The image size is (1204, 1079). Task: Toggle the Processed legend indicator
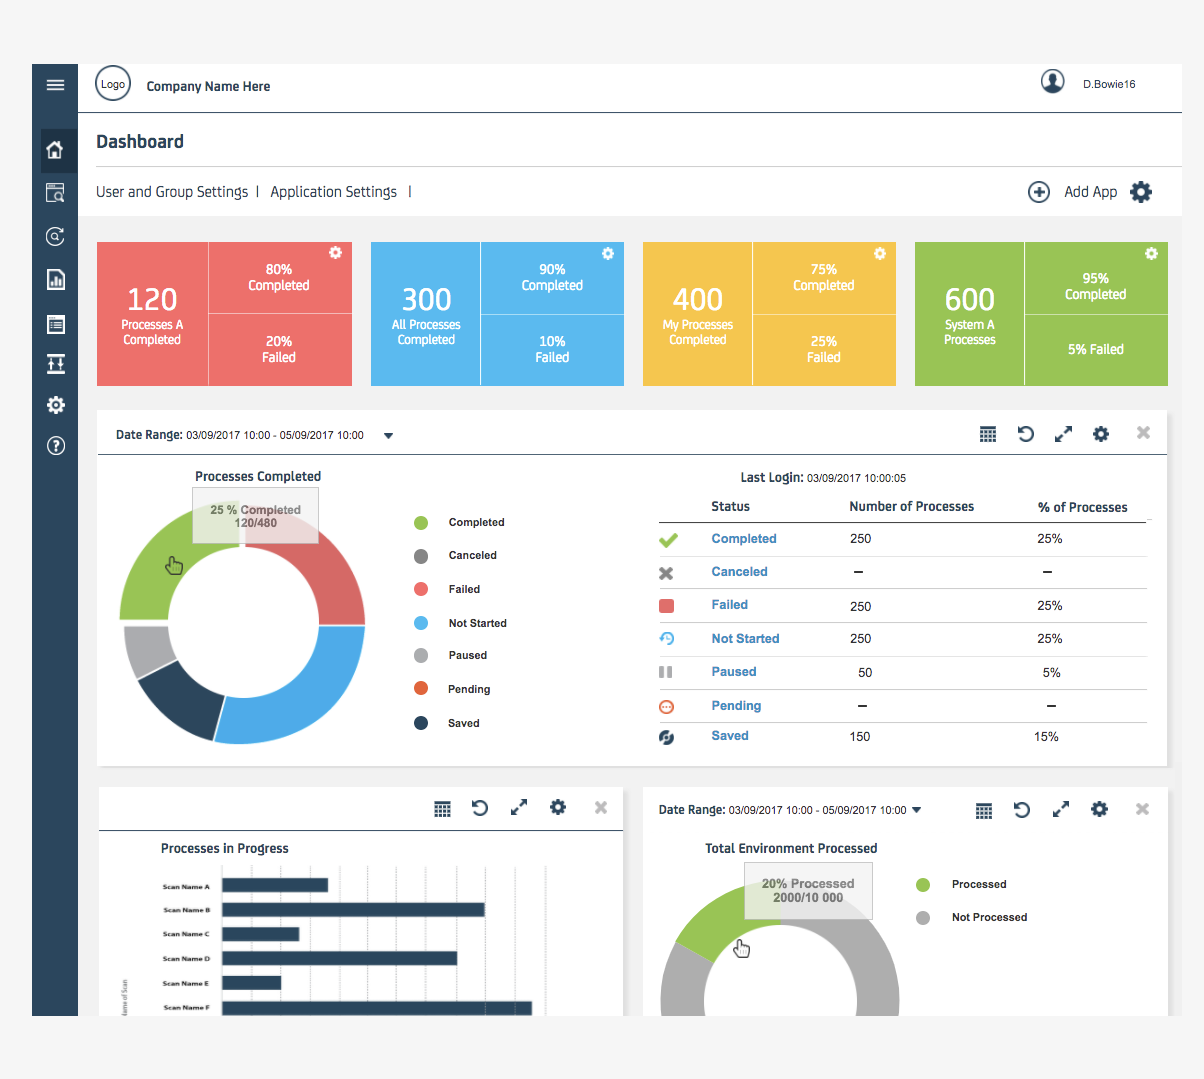[921, 884]
